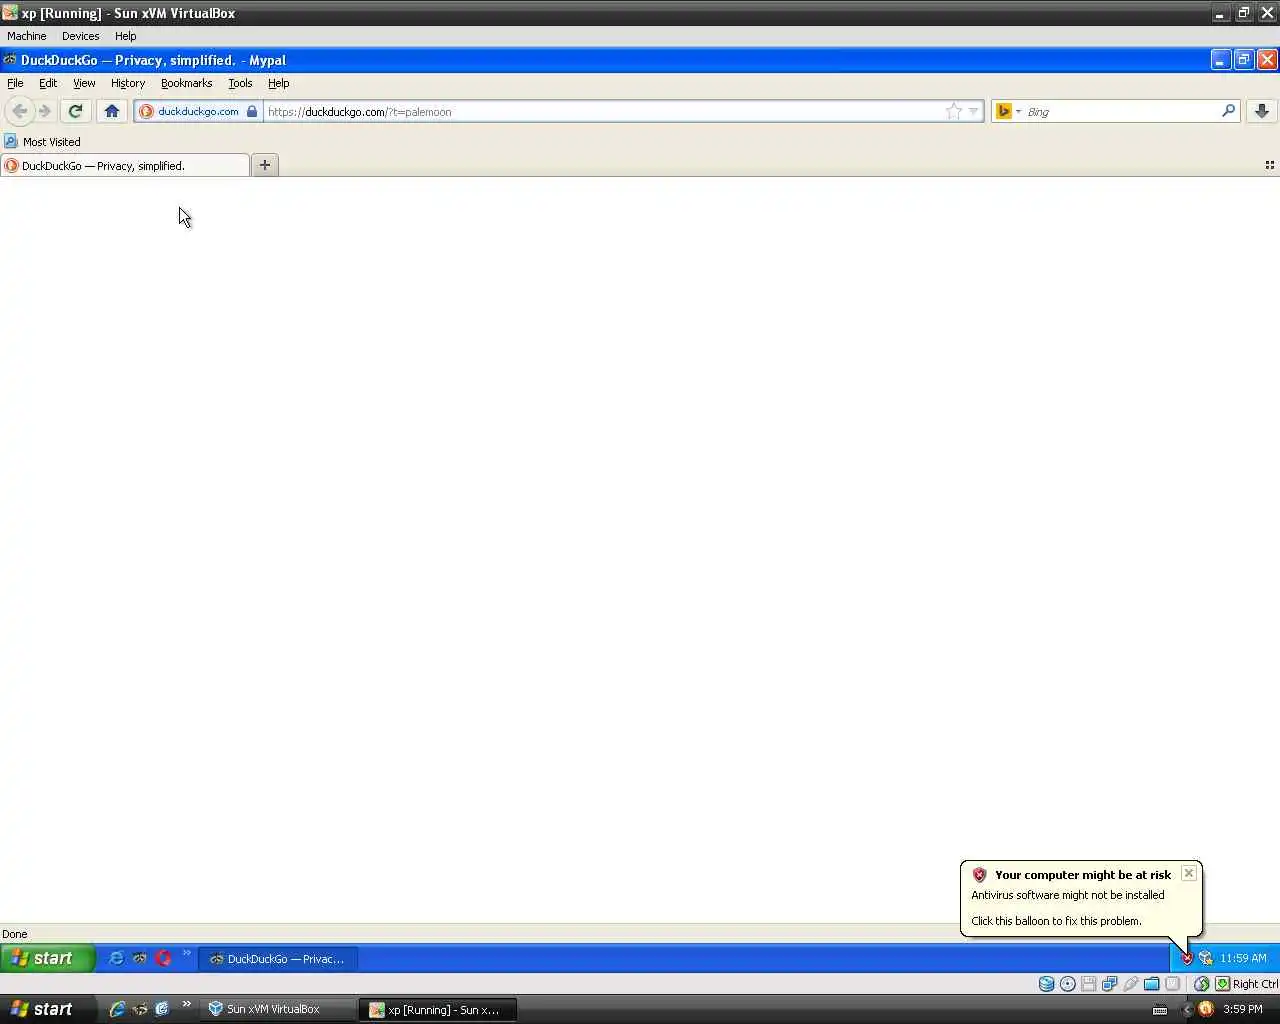Click the VirtualBox hard disk activity icon
Viewport: 1280px width, 1024px height.
point(1046,984)
